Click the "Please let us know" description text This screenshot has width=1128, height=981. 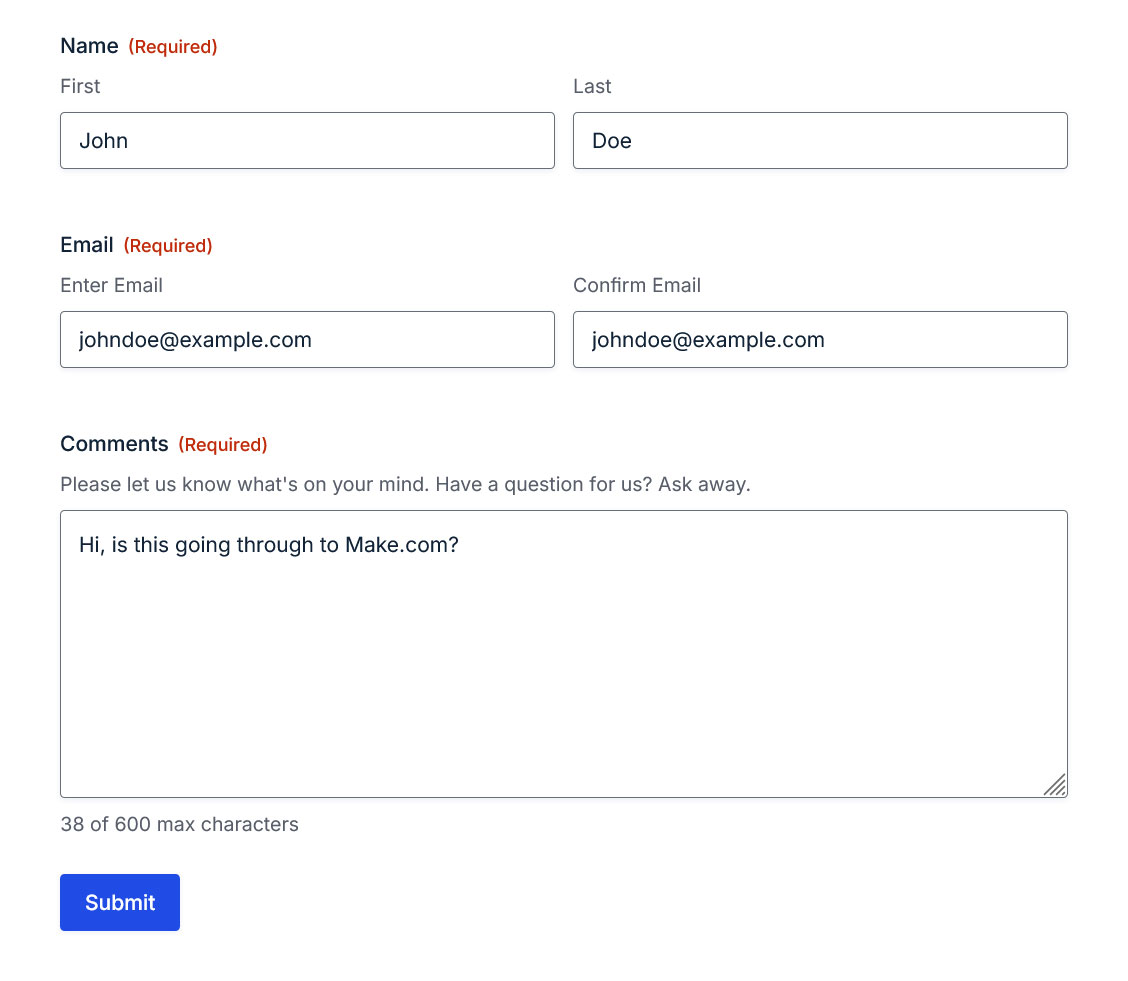pos(405,484)
